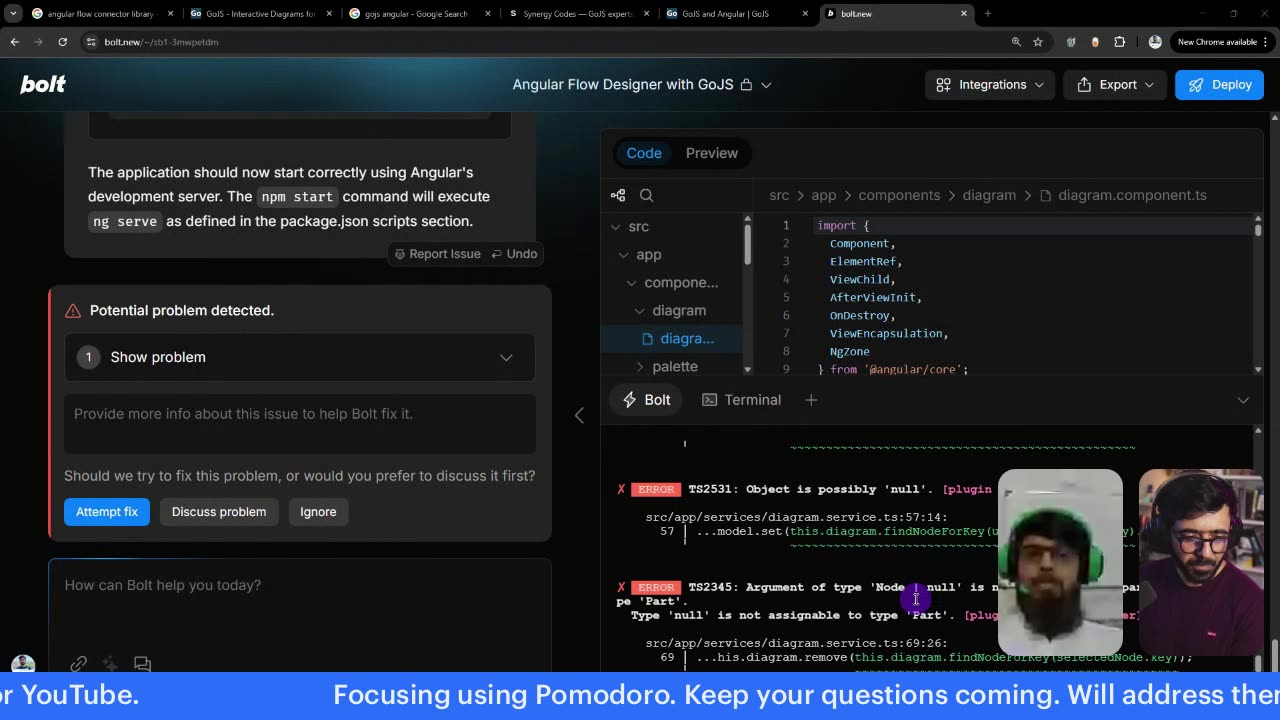This screenshot has width=1280, height=720.
Task: Click the sparkle enhance prompt icon
Action: click(110, 663)
